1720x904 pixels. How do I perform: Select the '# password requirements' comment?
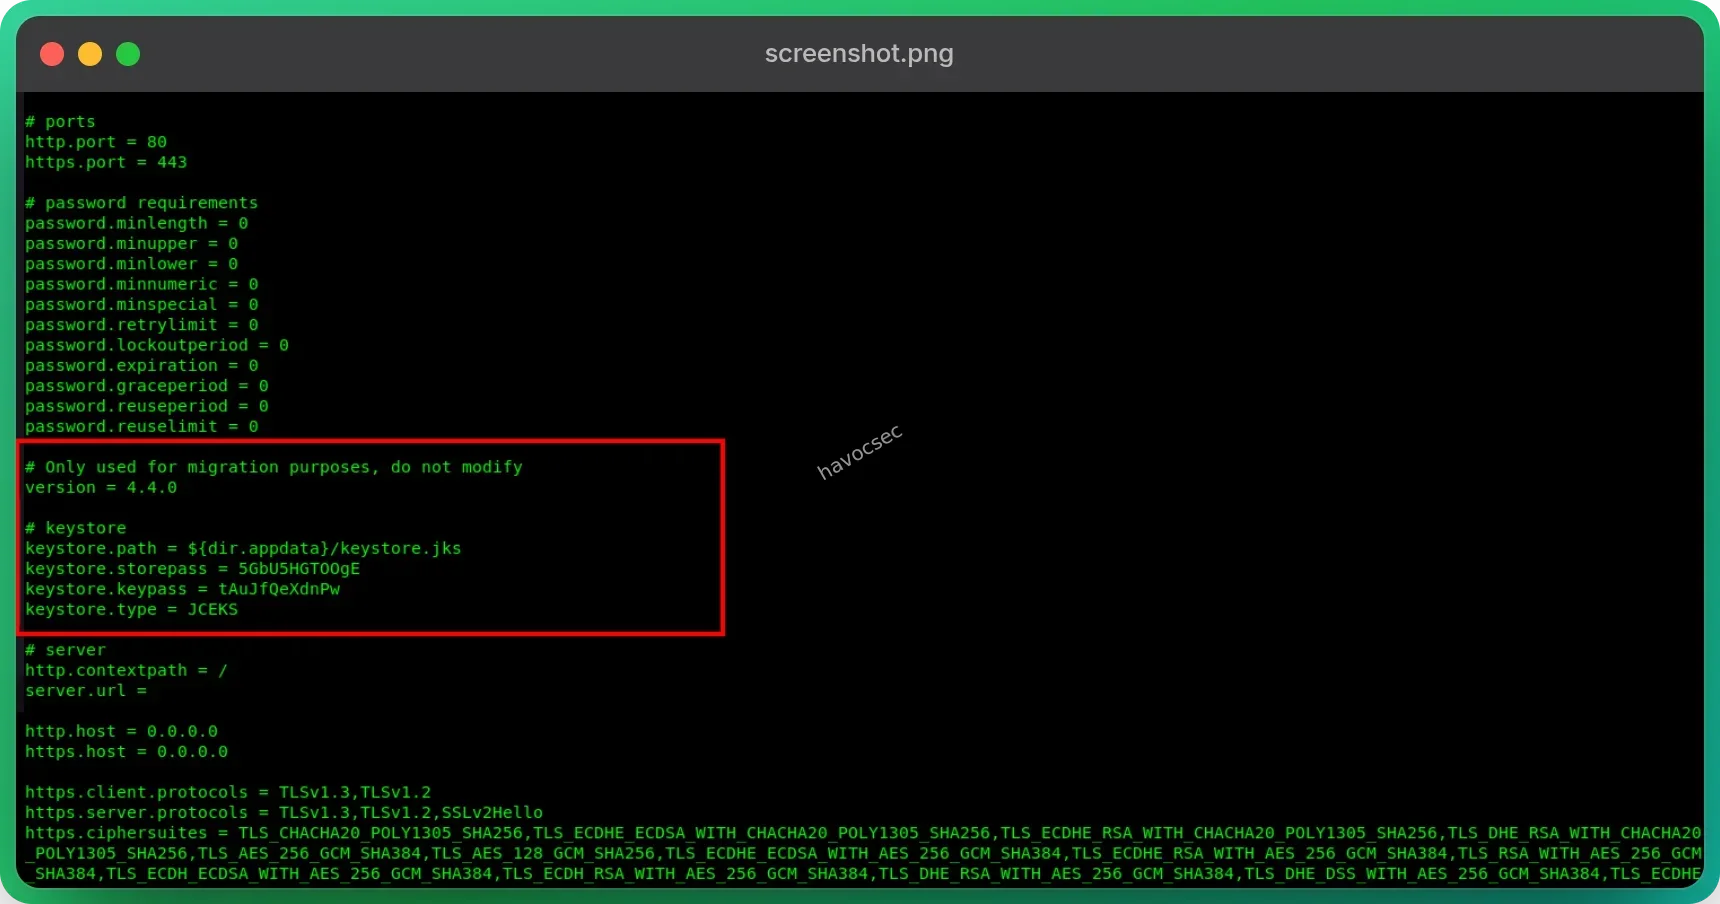(x=141, y=203)
